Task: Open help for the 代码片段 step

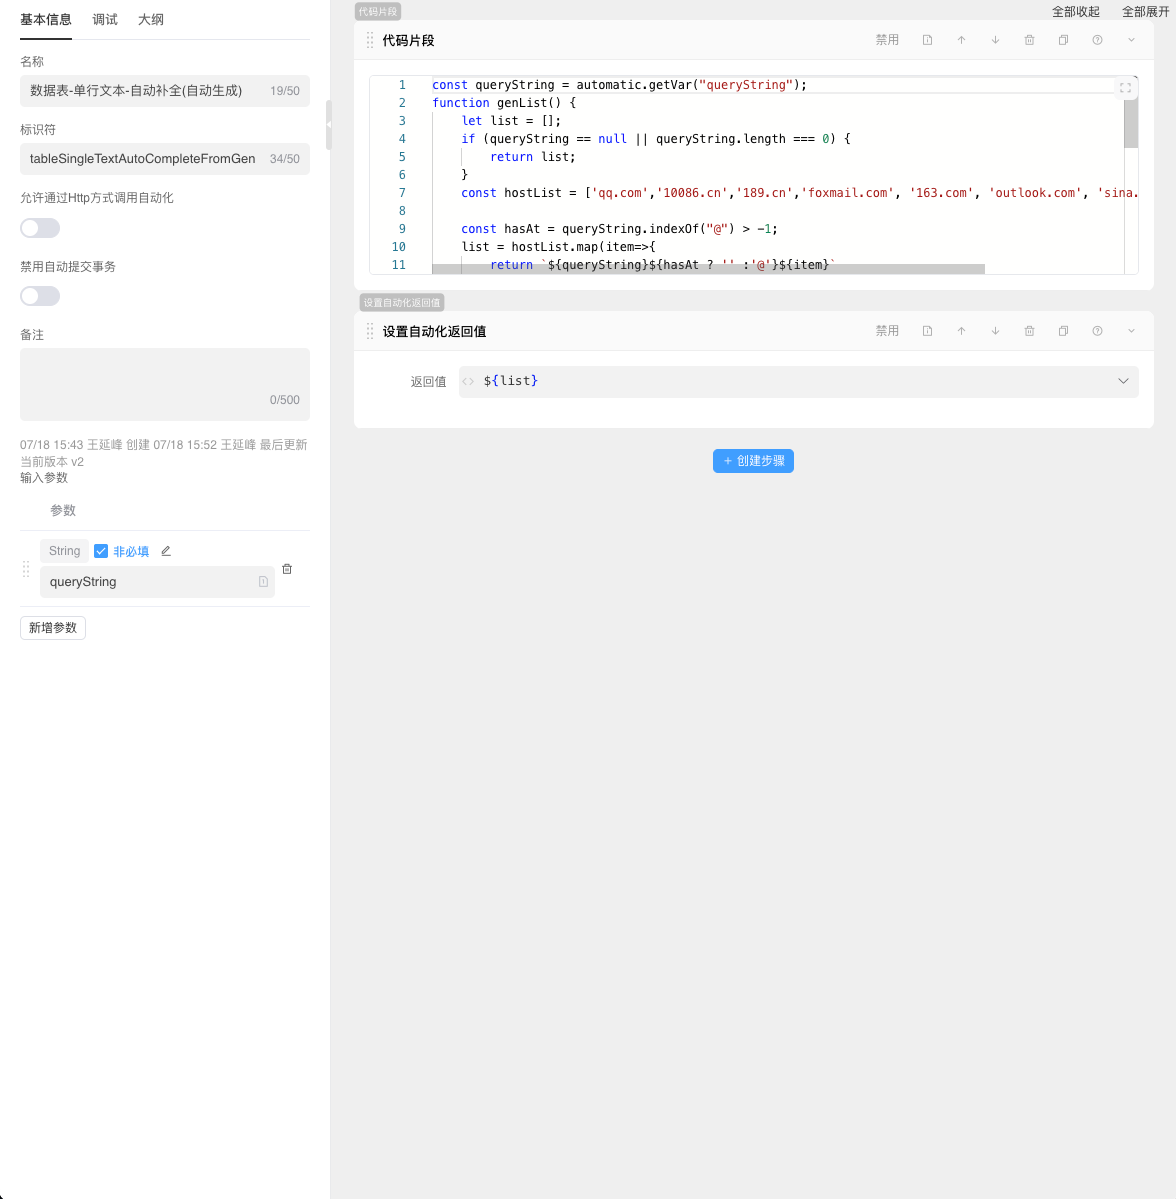Action: (x=1097, y=40)
